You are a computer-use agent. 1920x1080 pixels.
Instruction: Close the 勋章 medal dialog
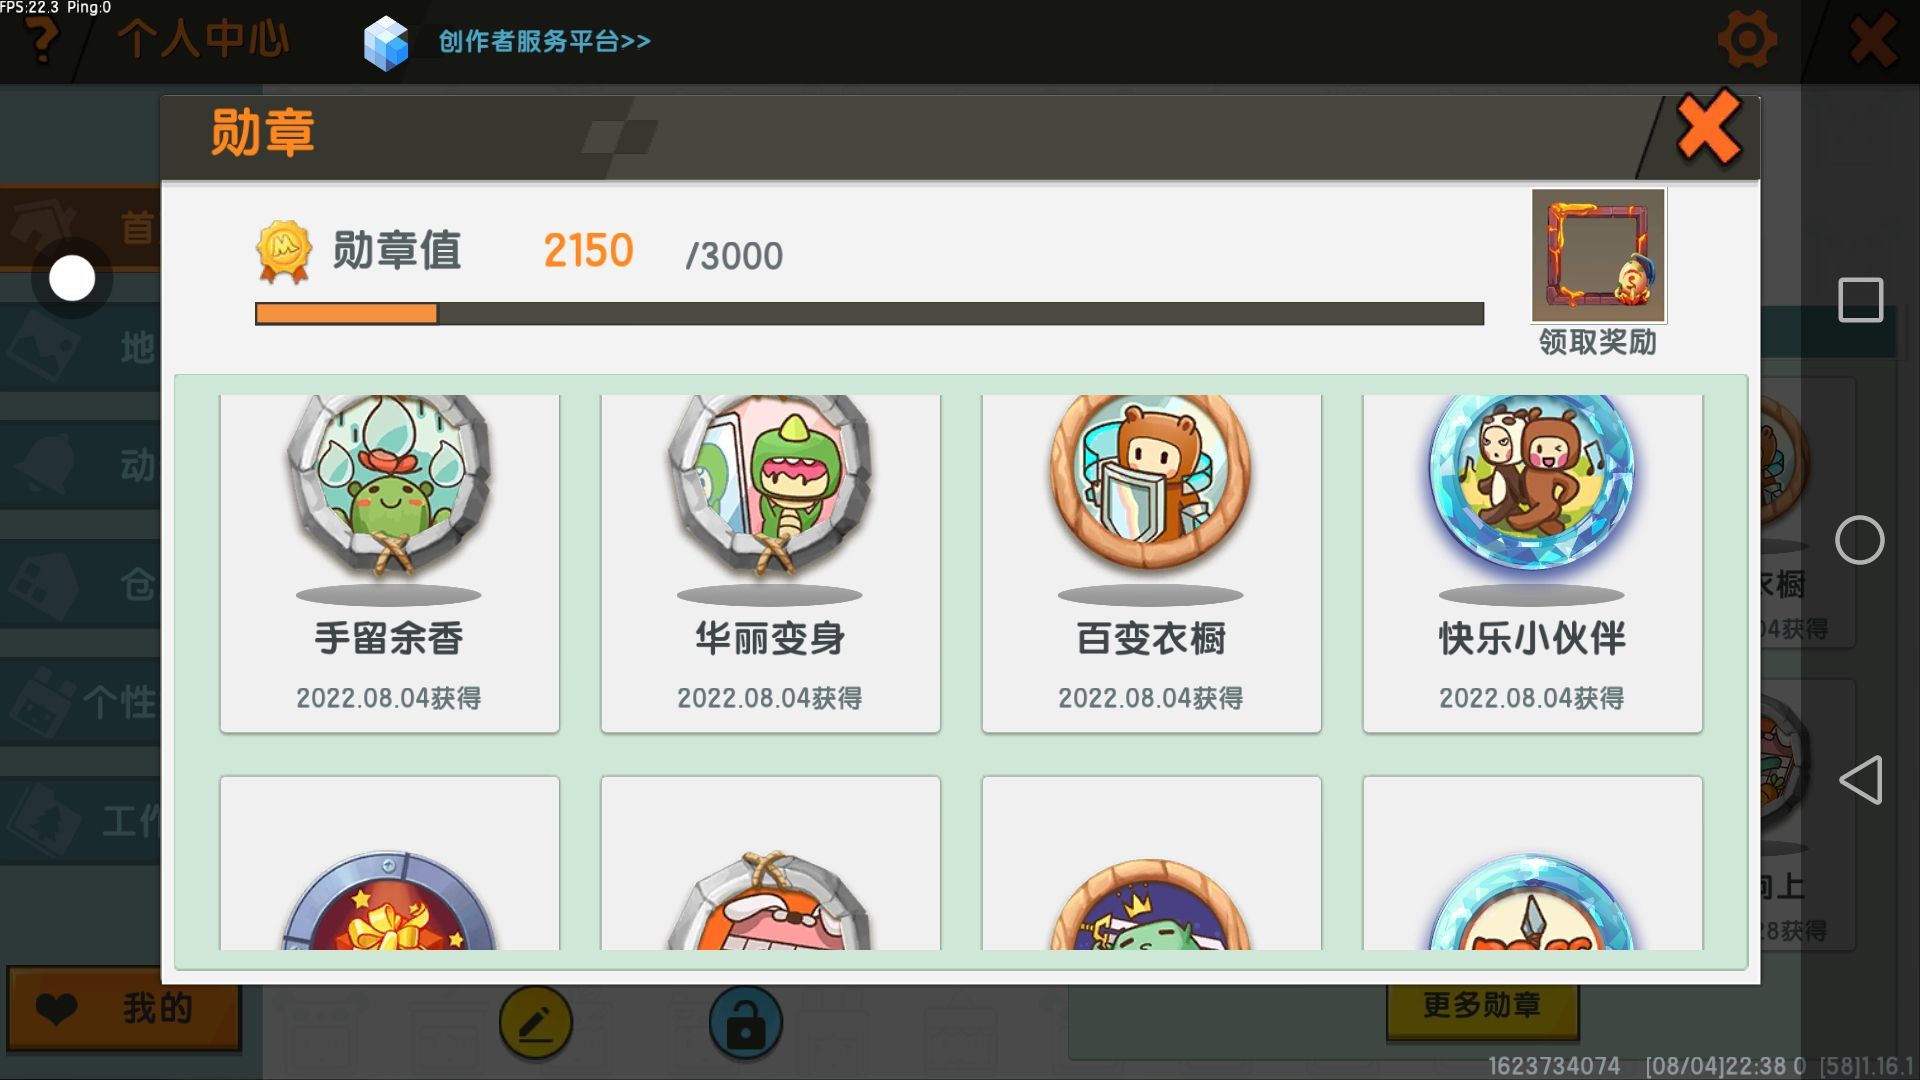point(1709,130)
